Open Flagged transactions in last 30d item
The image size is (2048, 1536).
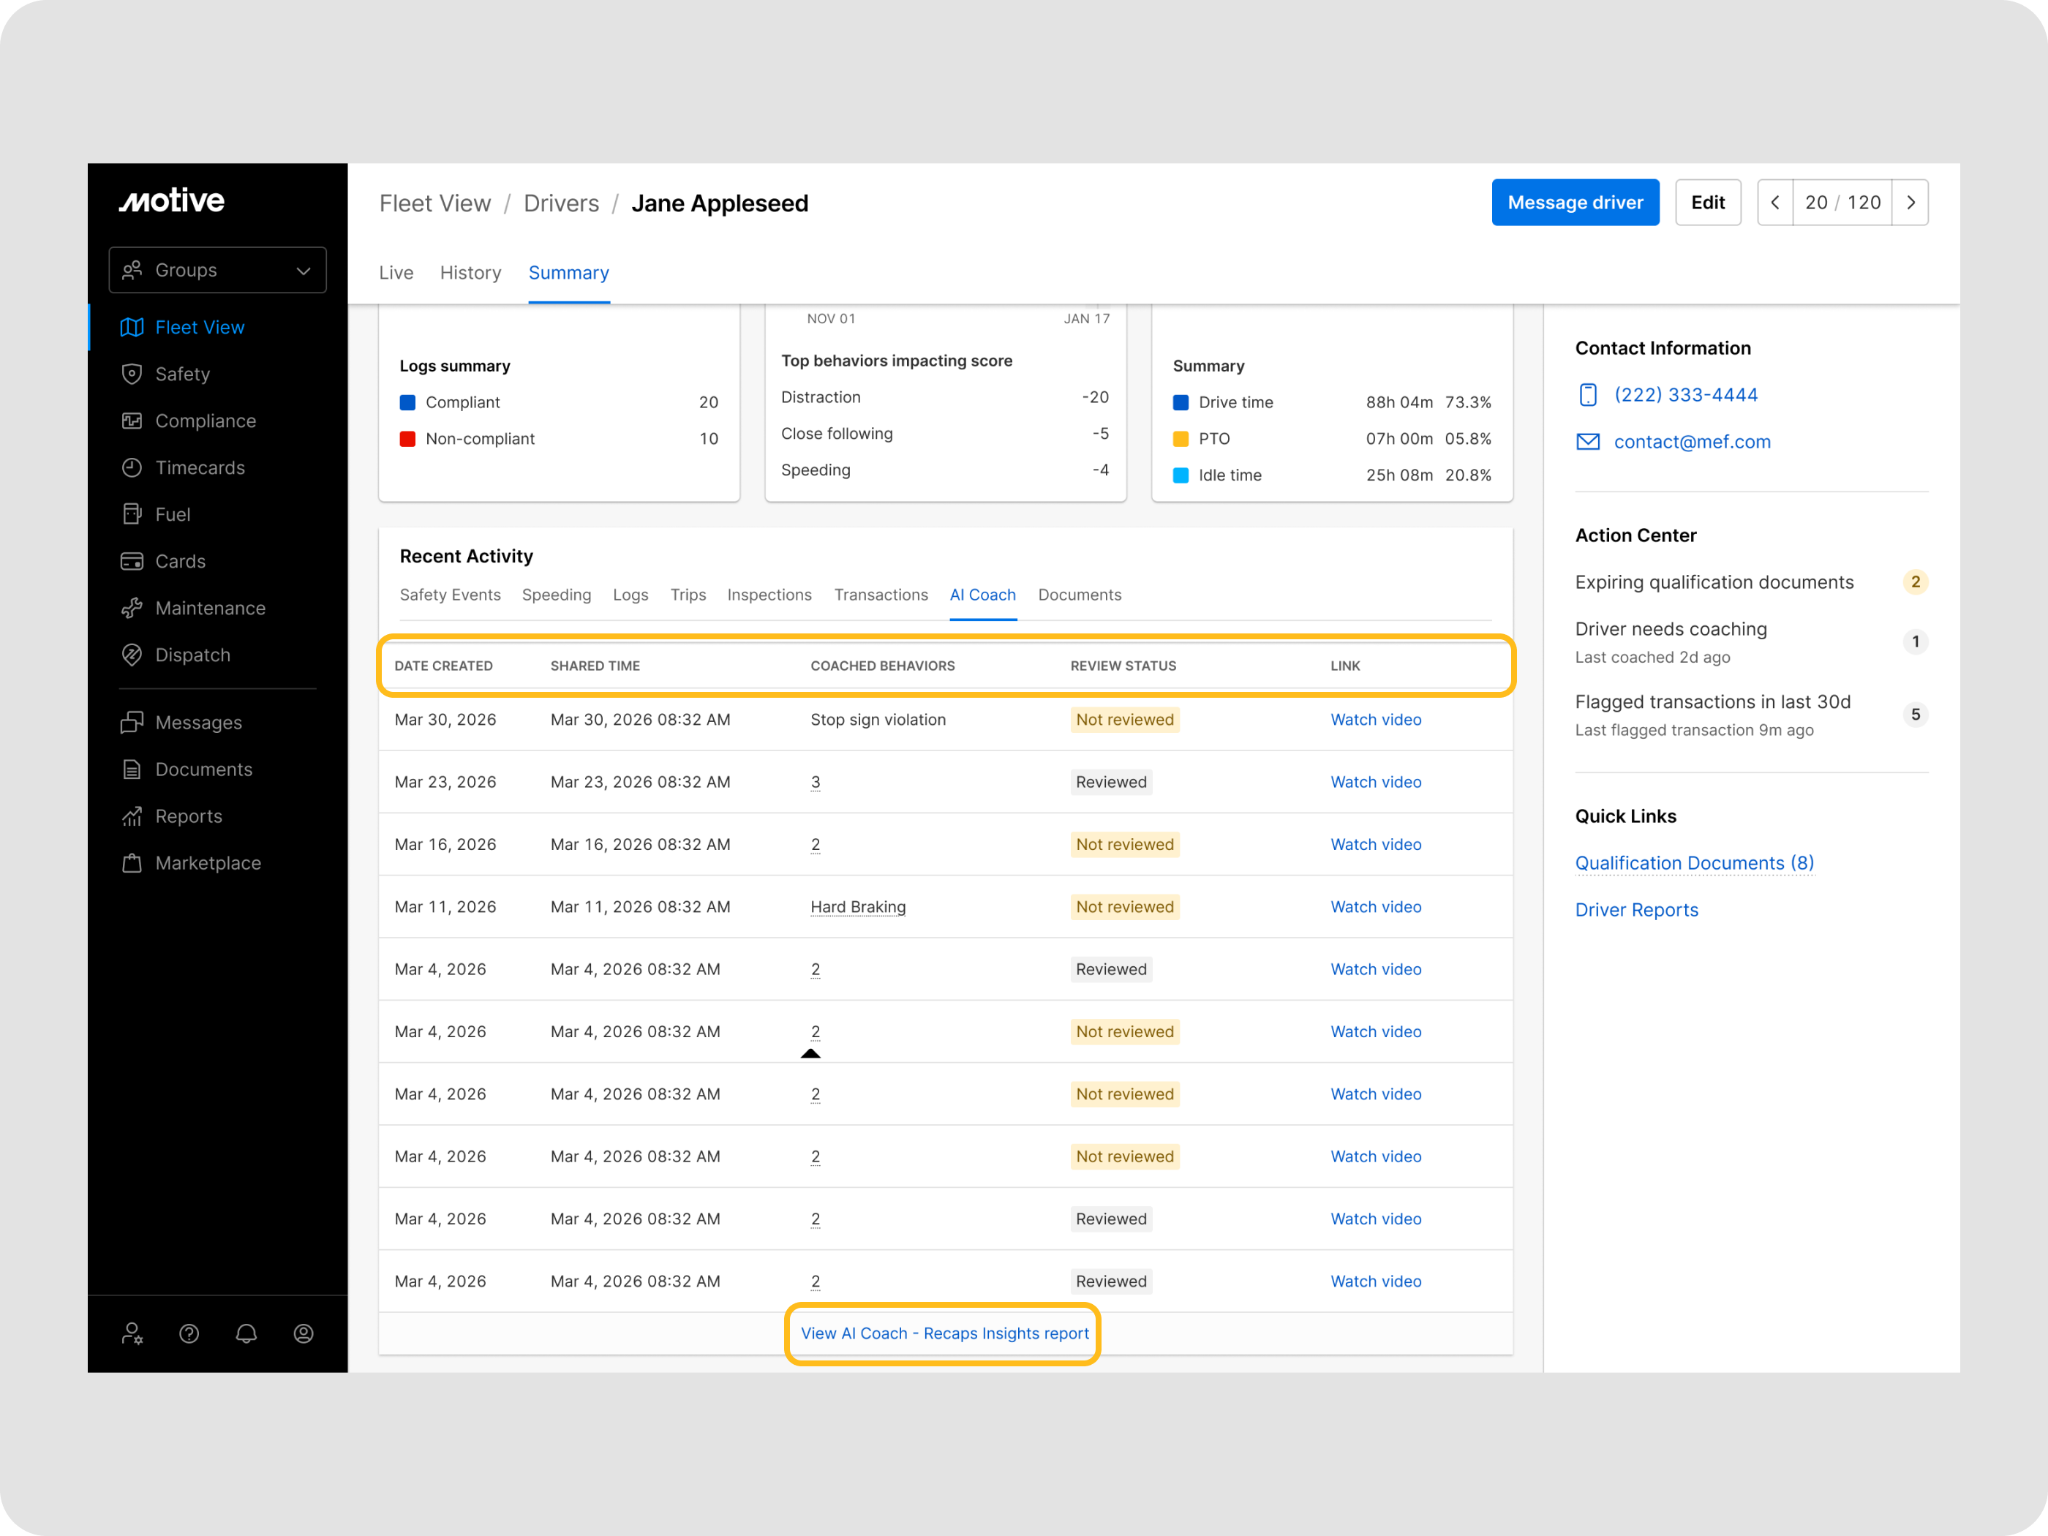1751,715
